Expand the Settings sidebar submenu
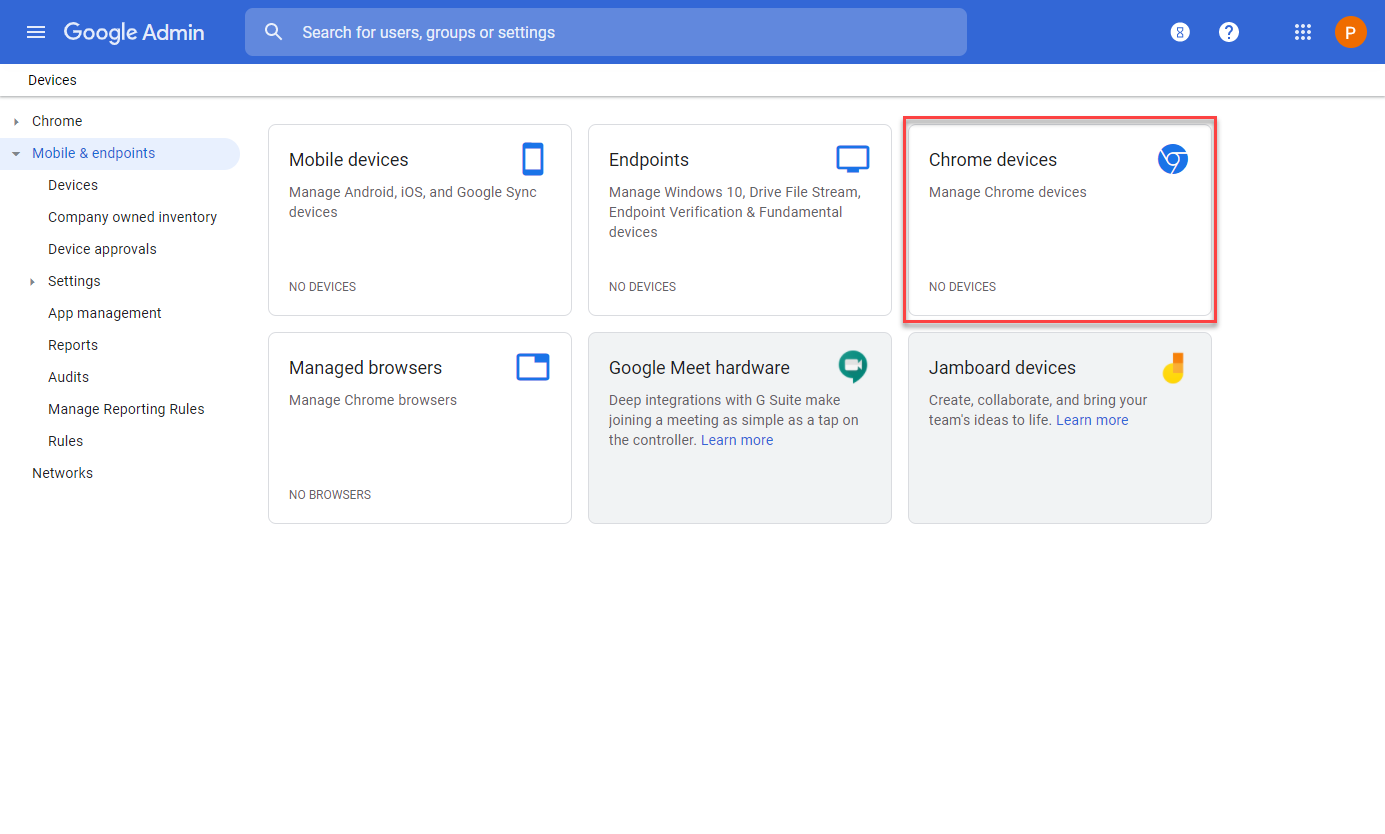1385x834 pixels. point(32,281)
